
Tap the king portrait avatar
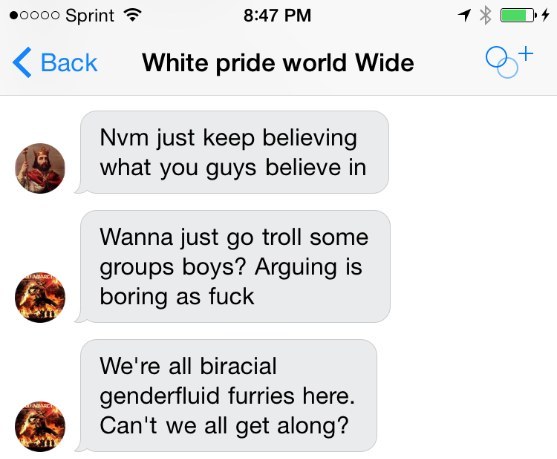40,168
